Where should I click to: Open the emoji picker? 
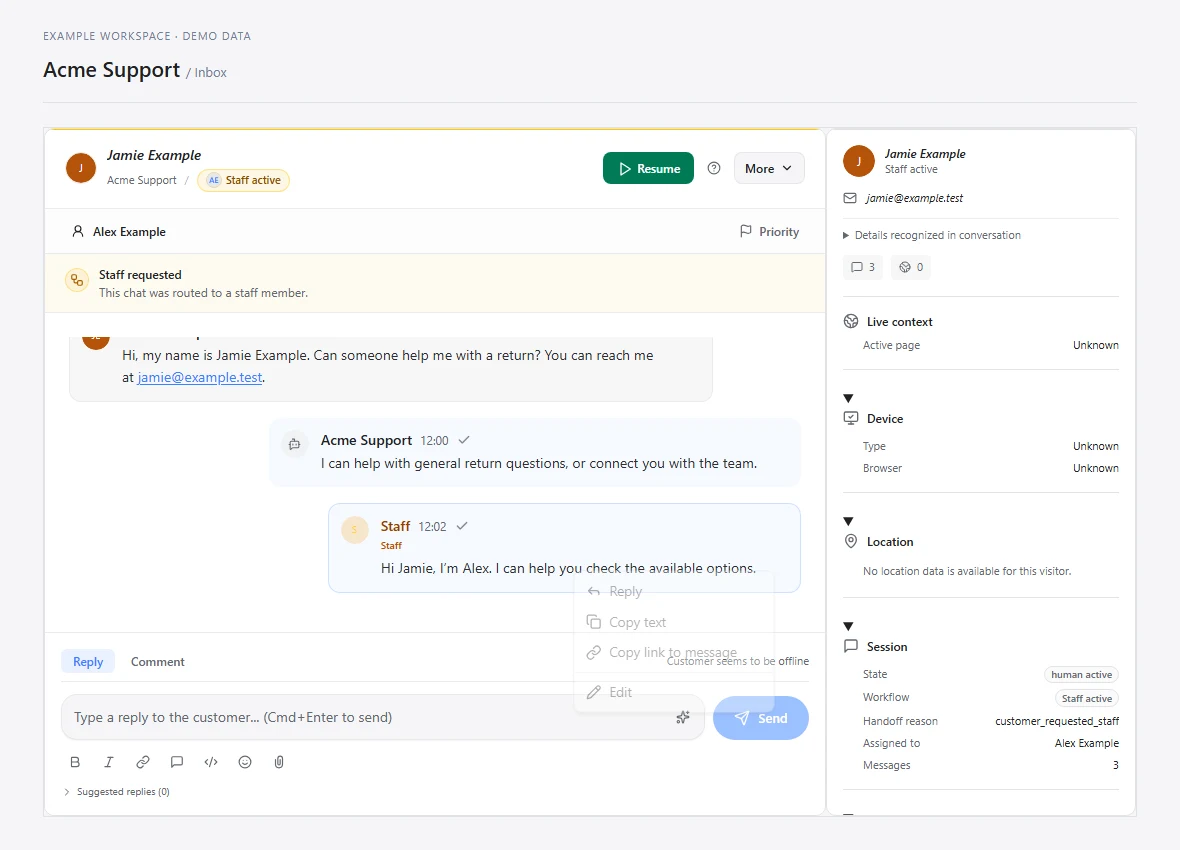(245, 762)
